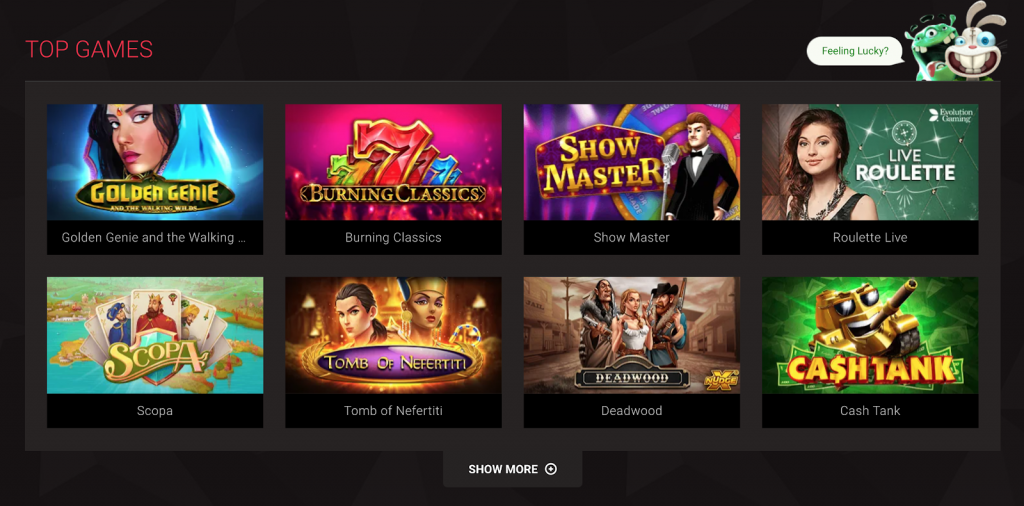The image size is (1024, 506).
Task: Open the Golden Genie game thumbnail
Action: (155, 162)
